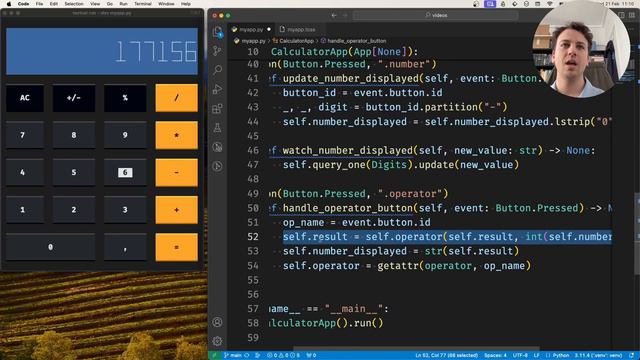The image size is (640, 360).
Task: Open the errors and warnings count
Action: 283,356
